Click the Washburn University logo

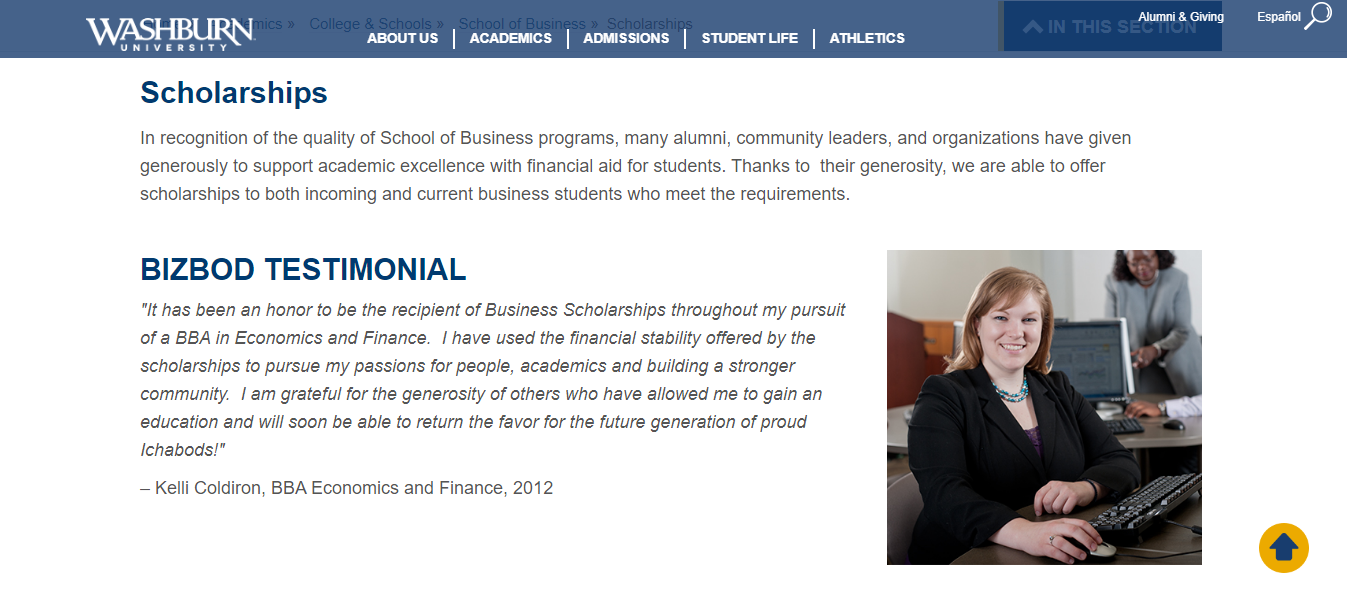(170, 33)
